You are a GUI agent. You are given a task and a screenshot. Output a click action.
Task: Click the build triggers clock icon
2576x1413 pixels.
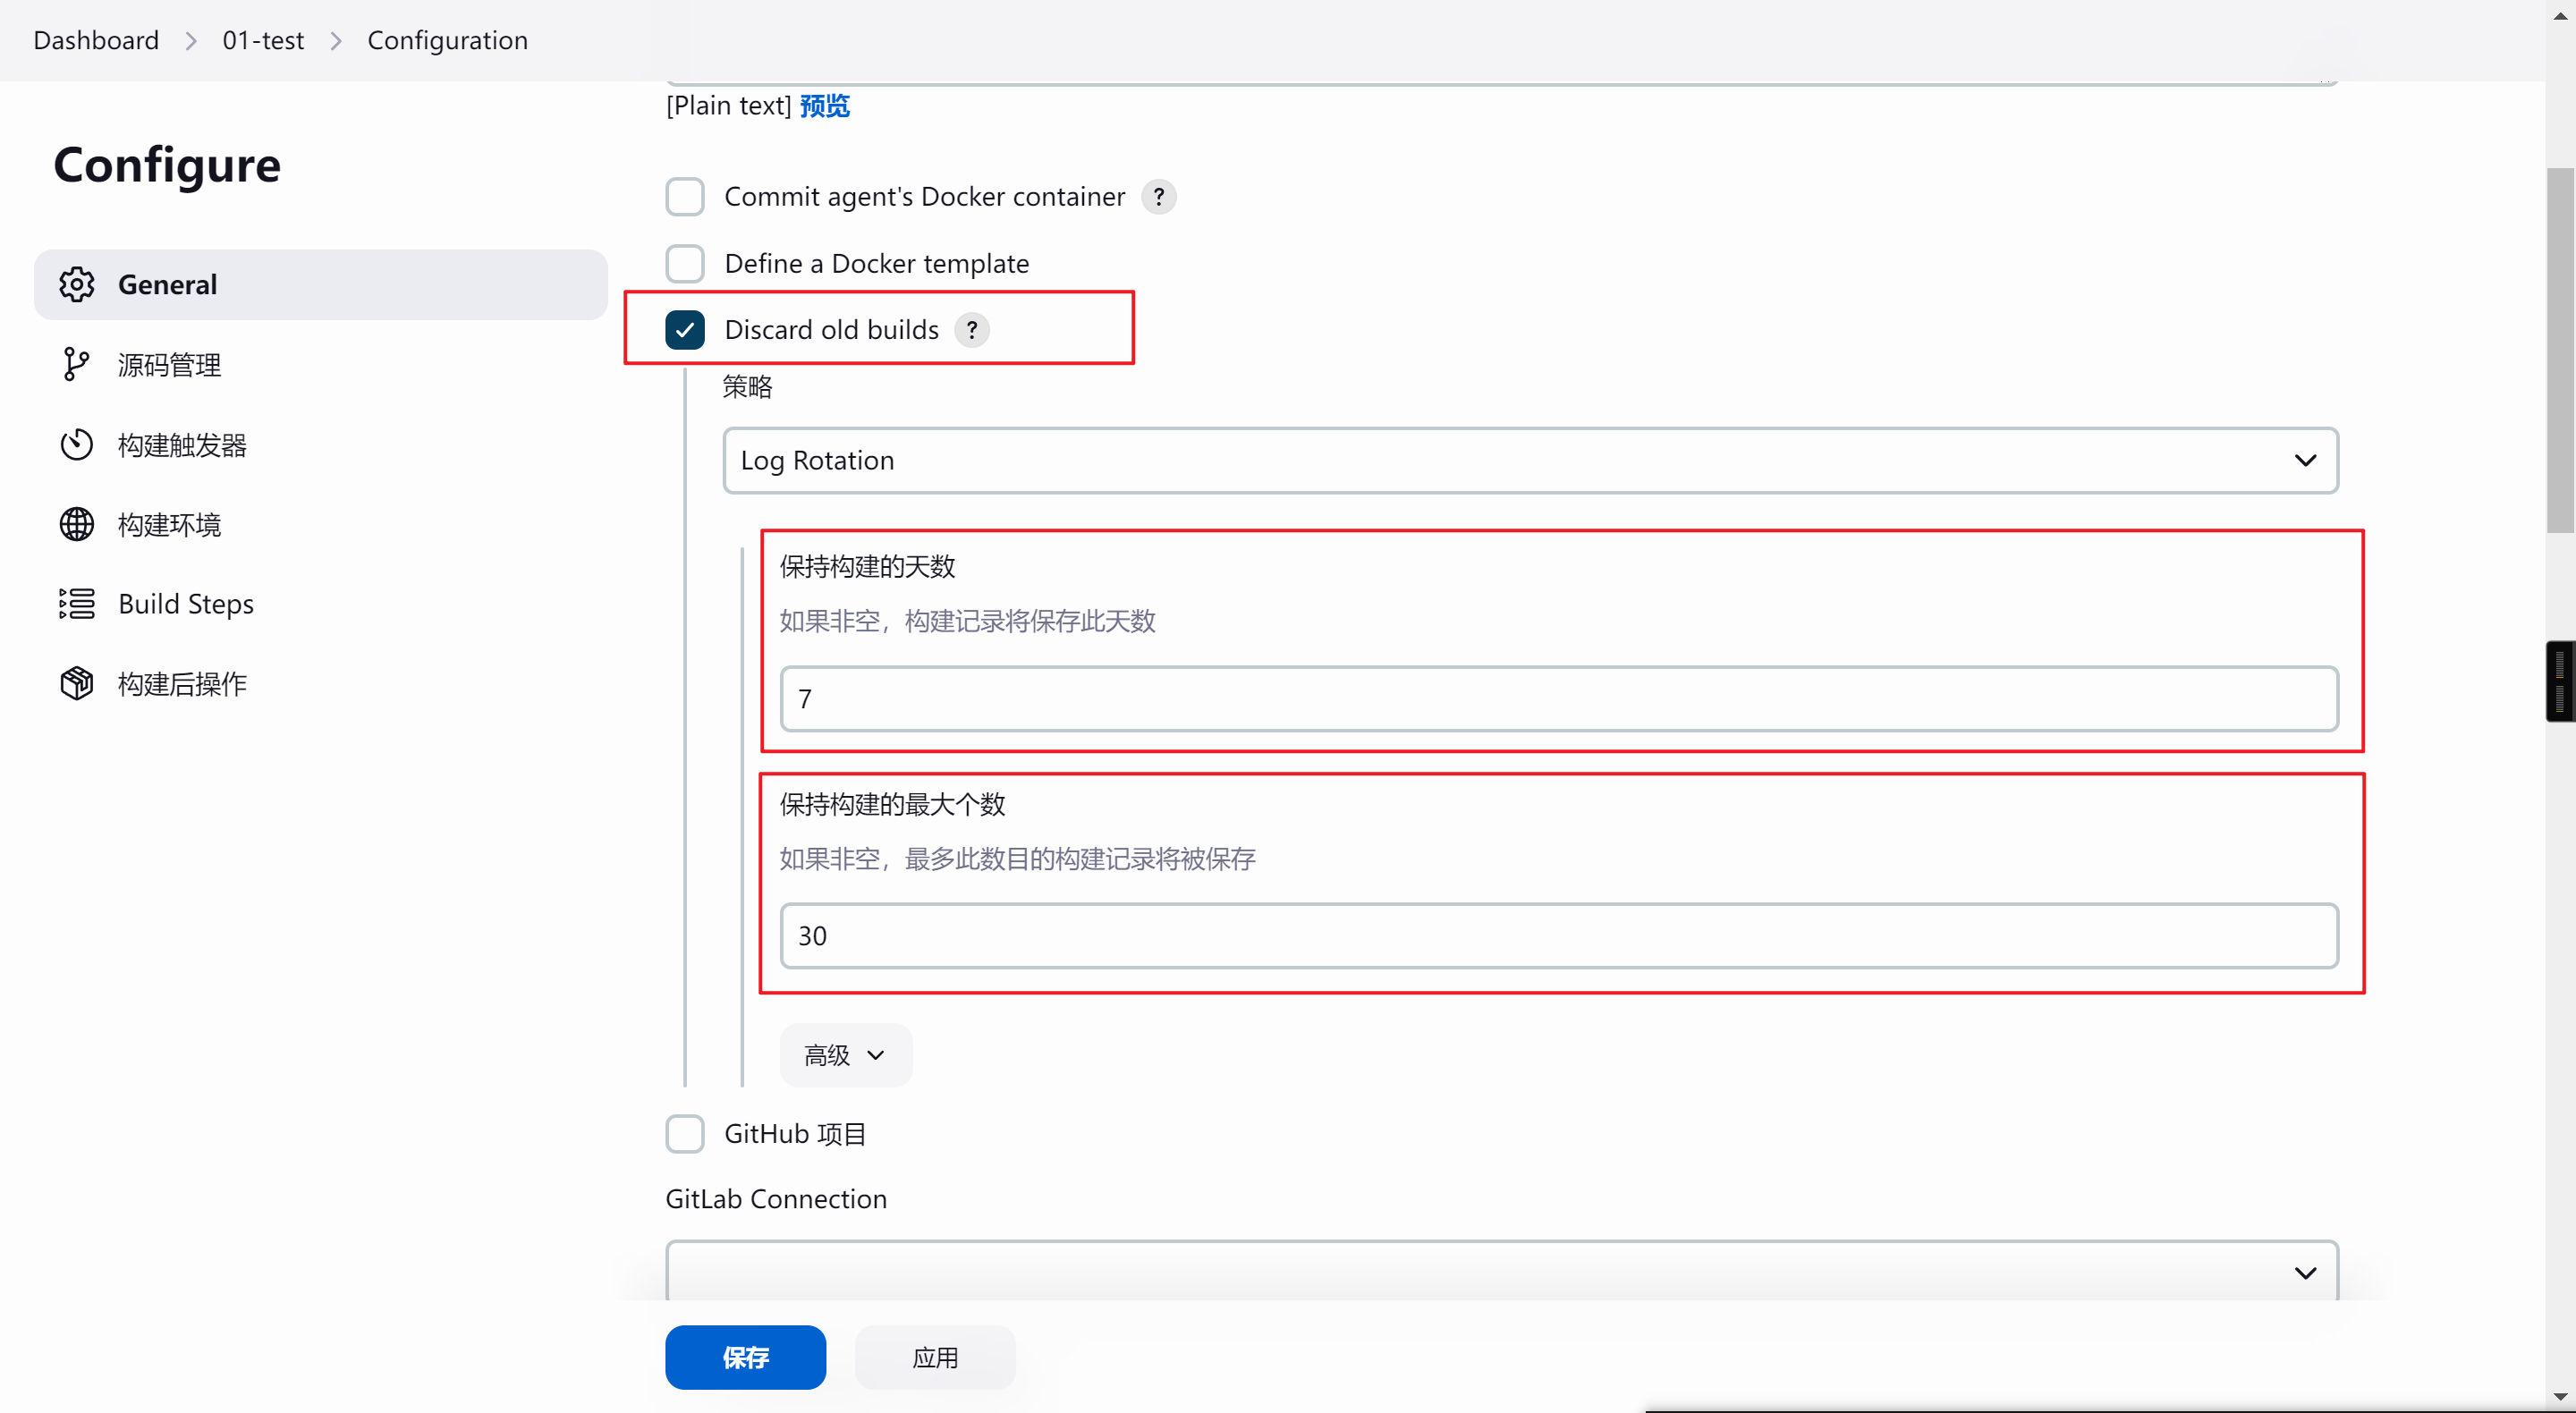click(x=77, y=445)
